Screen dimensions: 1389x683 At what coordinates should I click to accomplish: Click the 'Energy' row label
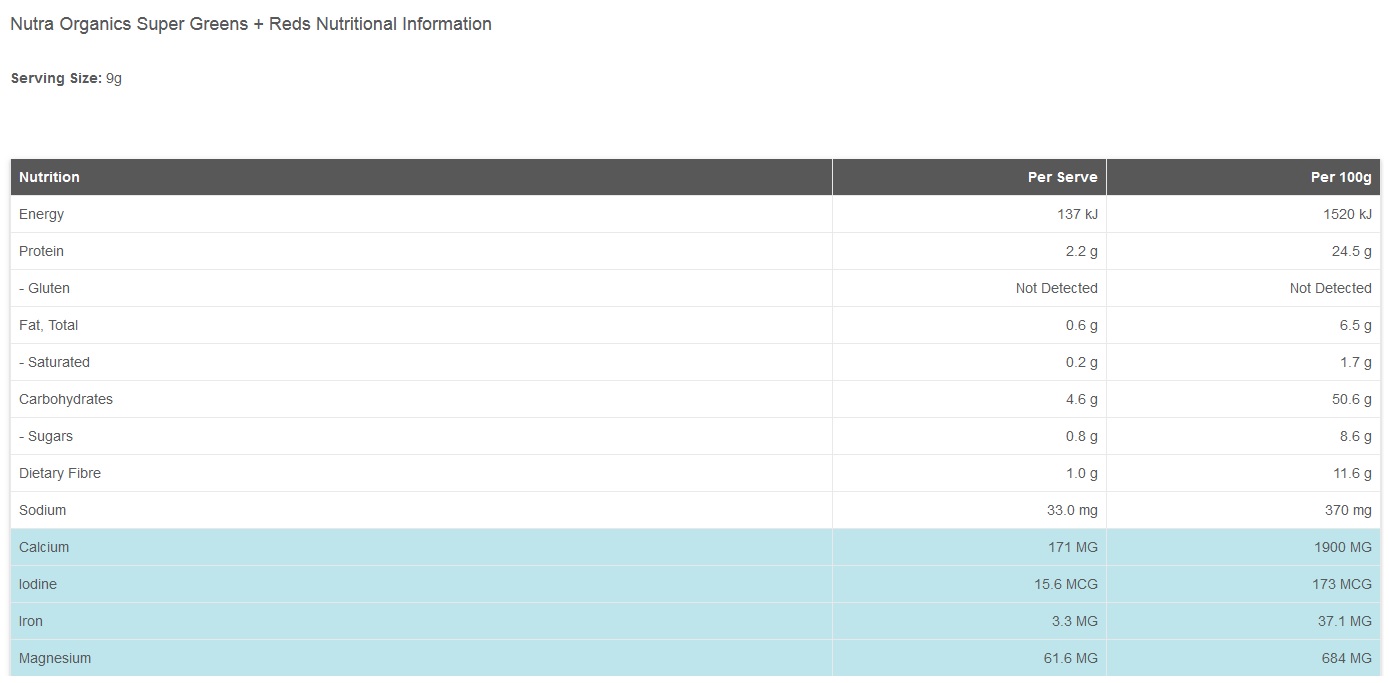point(41,214)
